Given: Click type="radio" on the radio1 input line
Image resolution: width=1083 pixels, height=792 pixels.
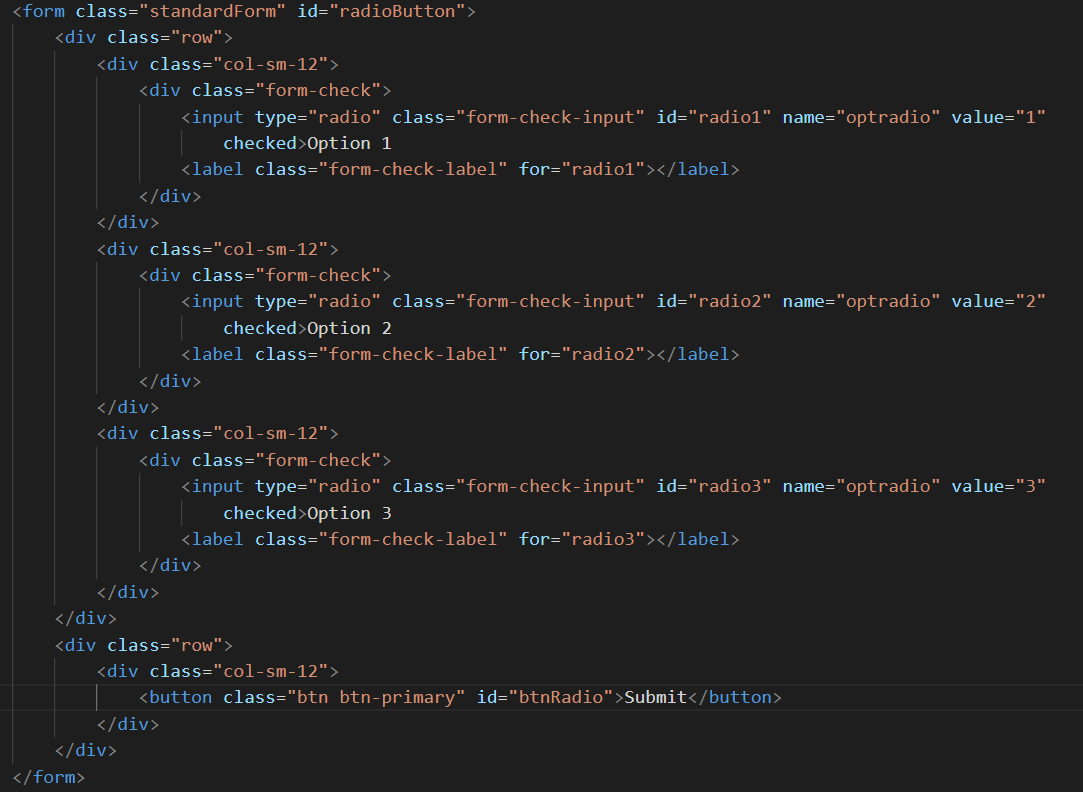Looking at the screenshot, I should tap(318, 117).
